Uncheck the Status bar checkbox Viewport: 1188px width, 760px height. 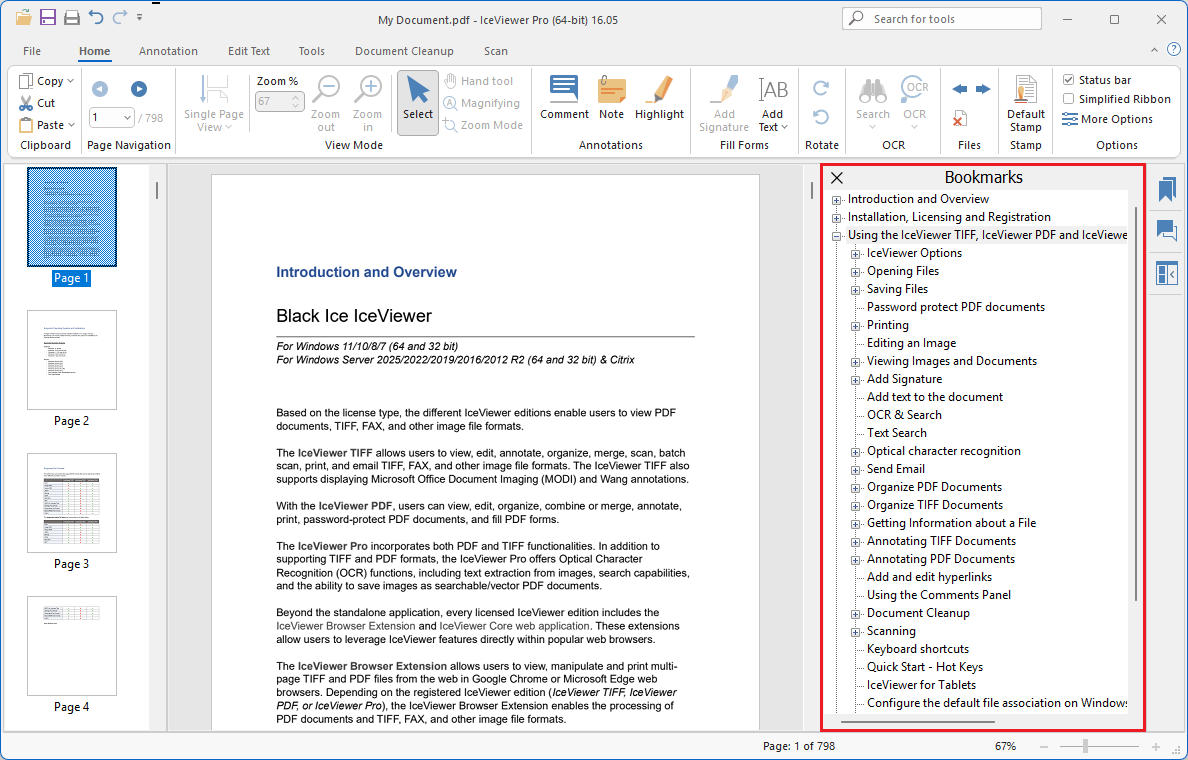pos(1068,80)
